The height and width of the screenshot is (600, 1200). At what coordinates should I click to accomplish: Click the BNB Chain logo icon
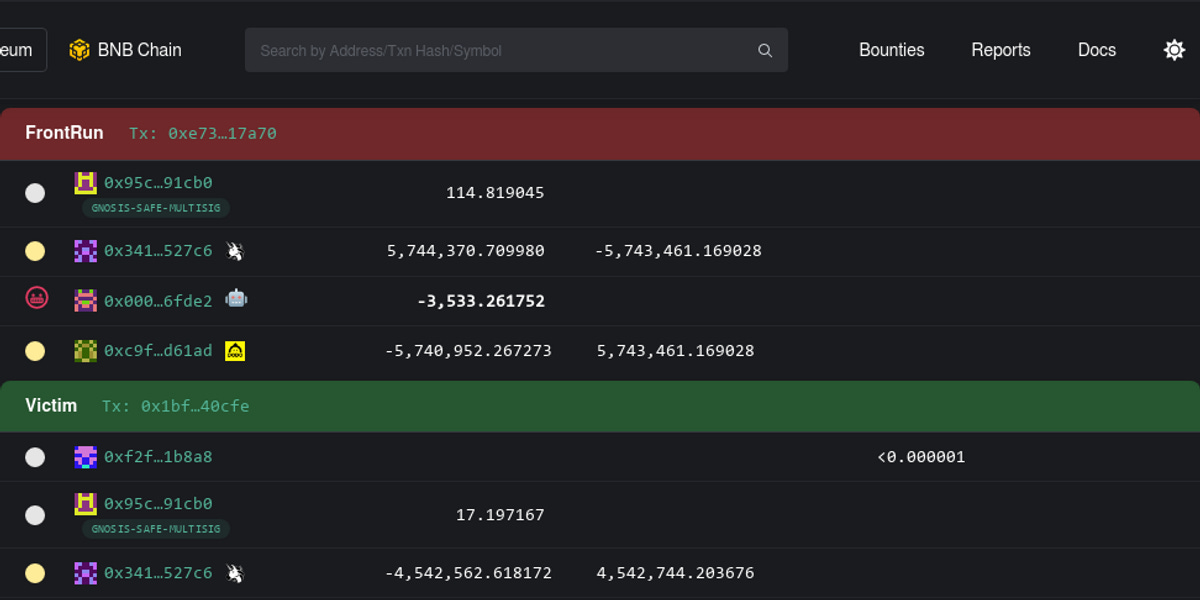click(79, 50)
